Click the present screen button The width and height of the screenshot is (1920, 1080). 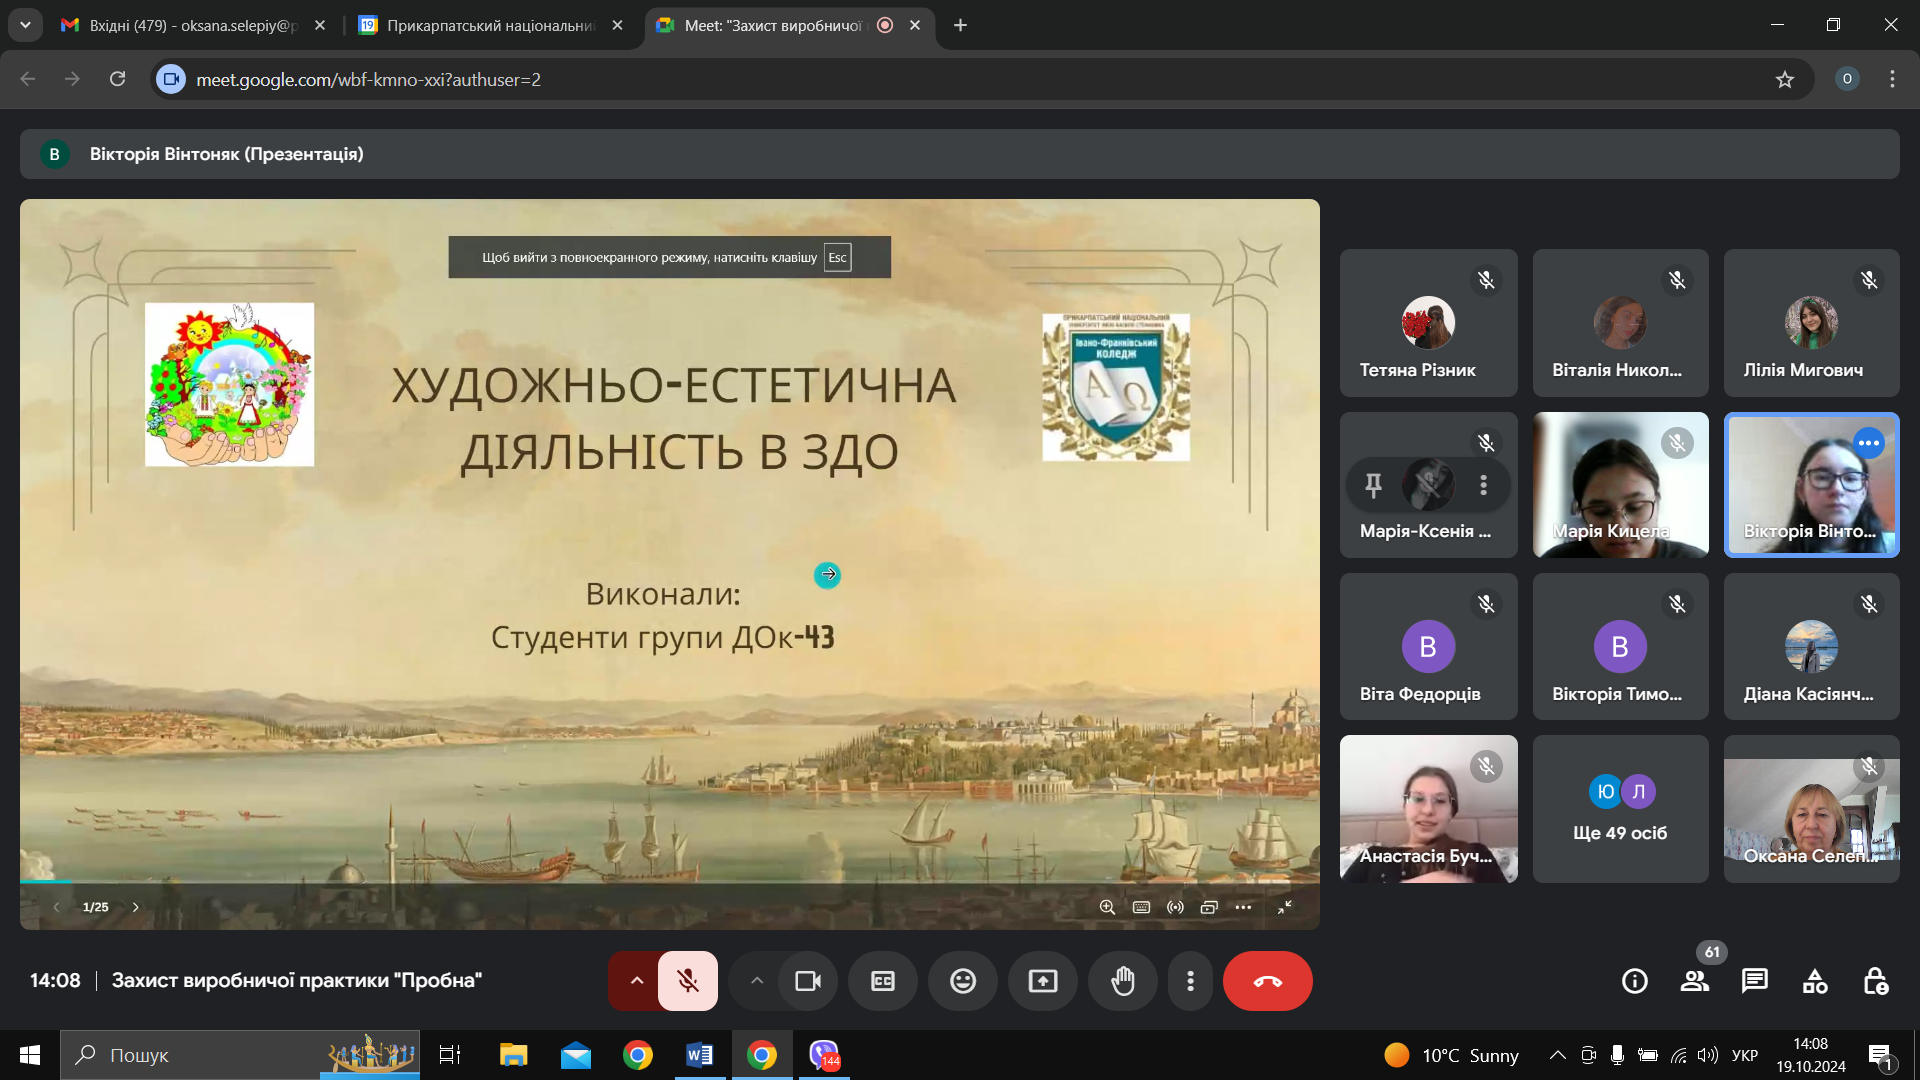point(1043,981)
